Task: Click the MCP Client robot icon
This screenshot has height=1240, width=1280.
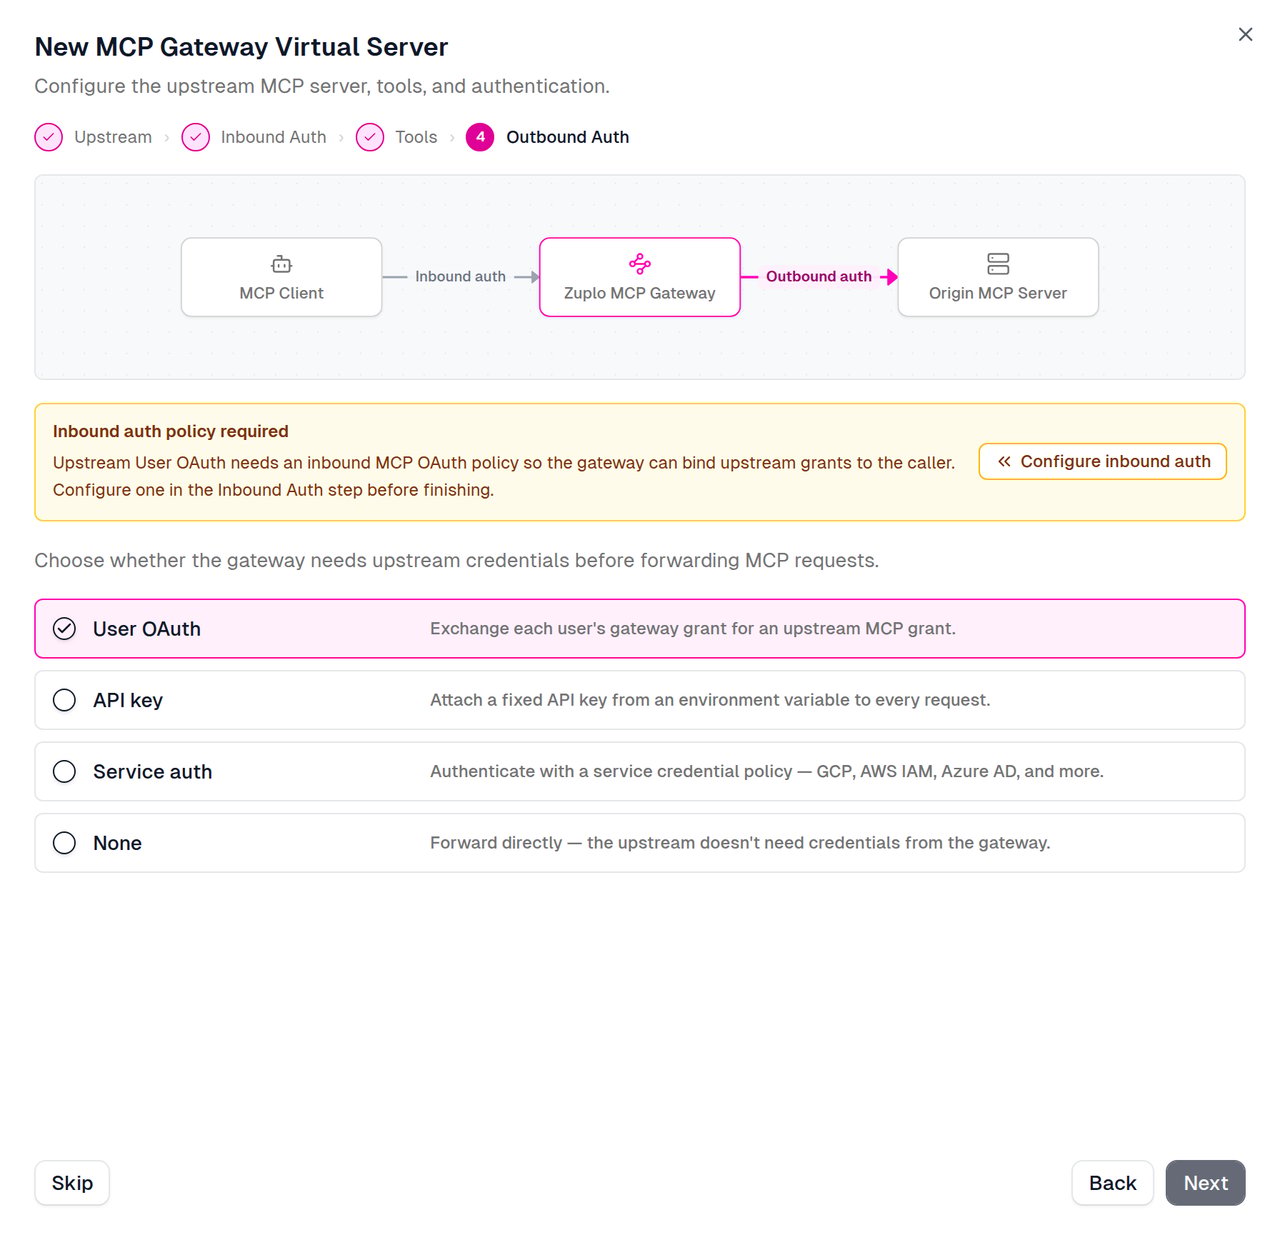Action: tap(282, 264)
